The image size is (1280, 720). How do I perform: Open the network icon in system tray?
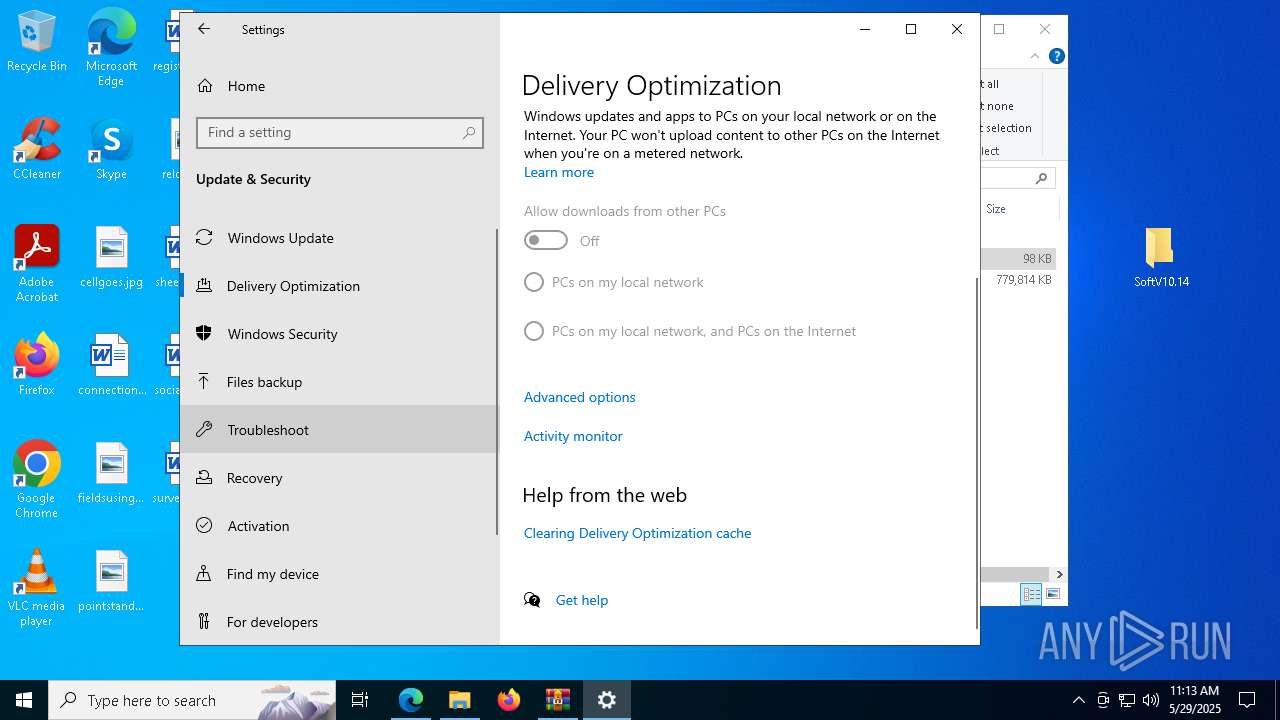(1127, 700)
